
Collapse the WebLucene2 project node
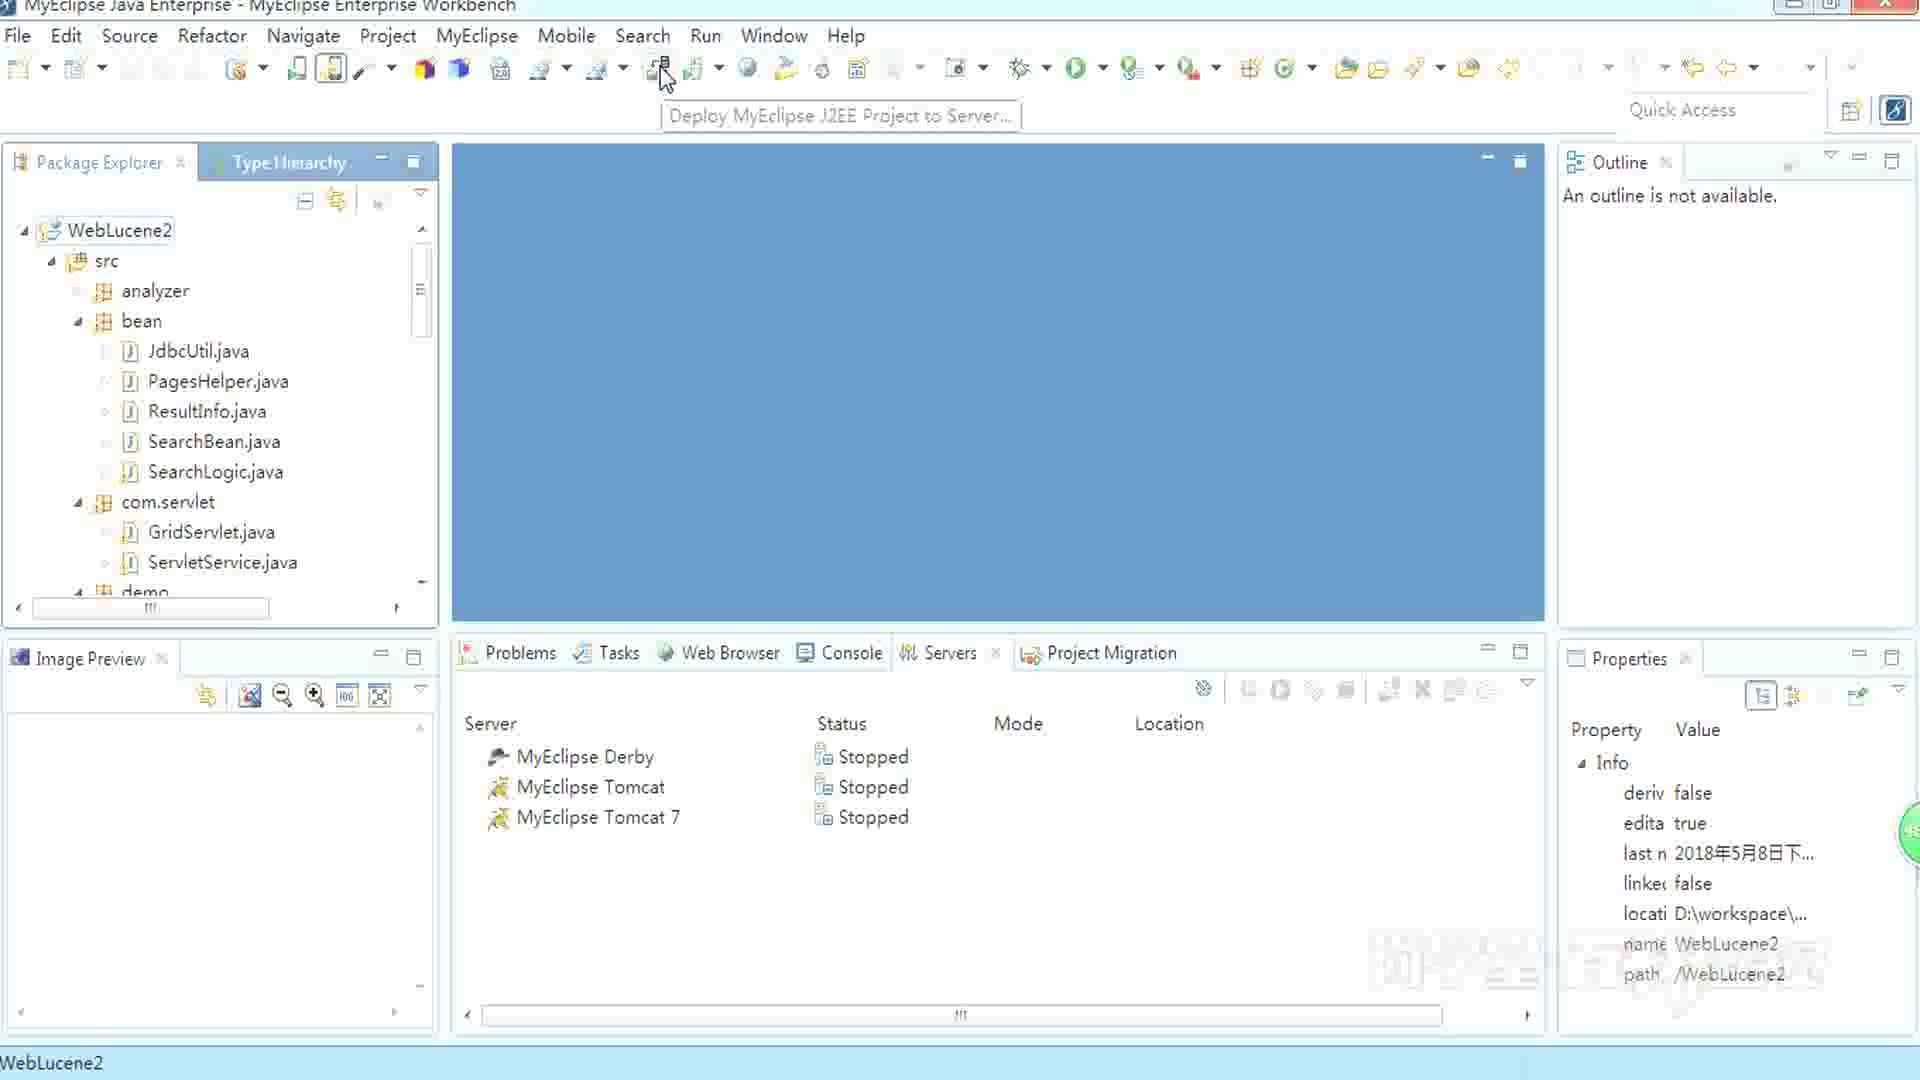[x=25, y=231]
